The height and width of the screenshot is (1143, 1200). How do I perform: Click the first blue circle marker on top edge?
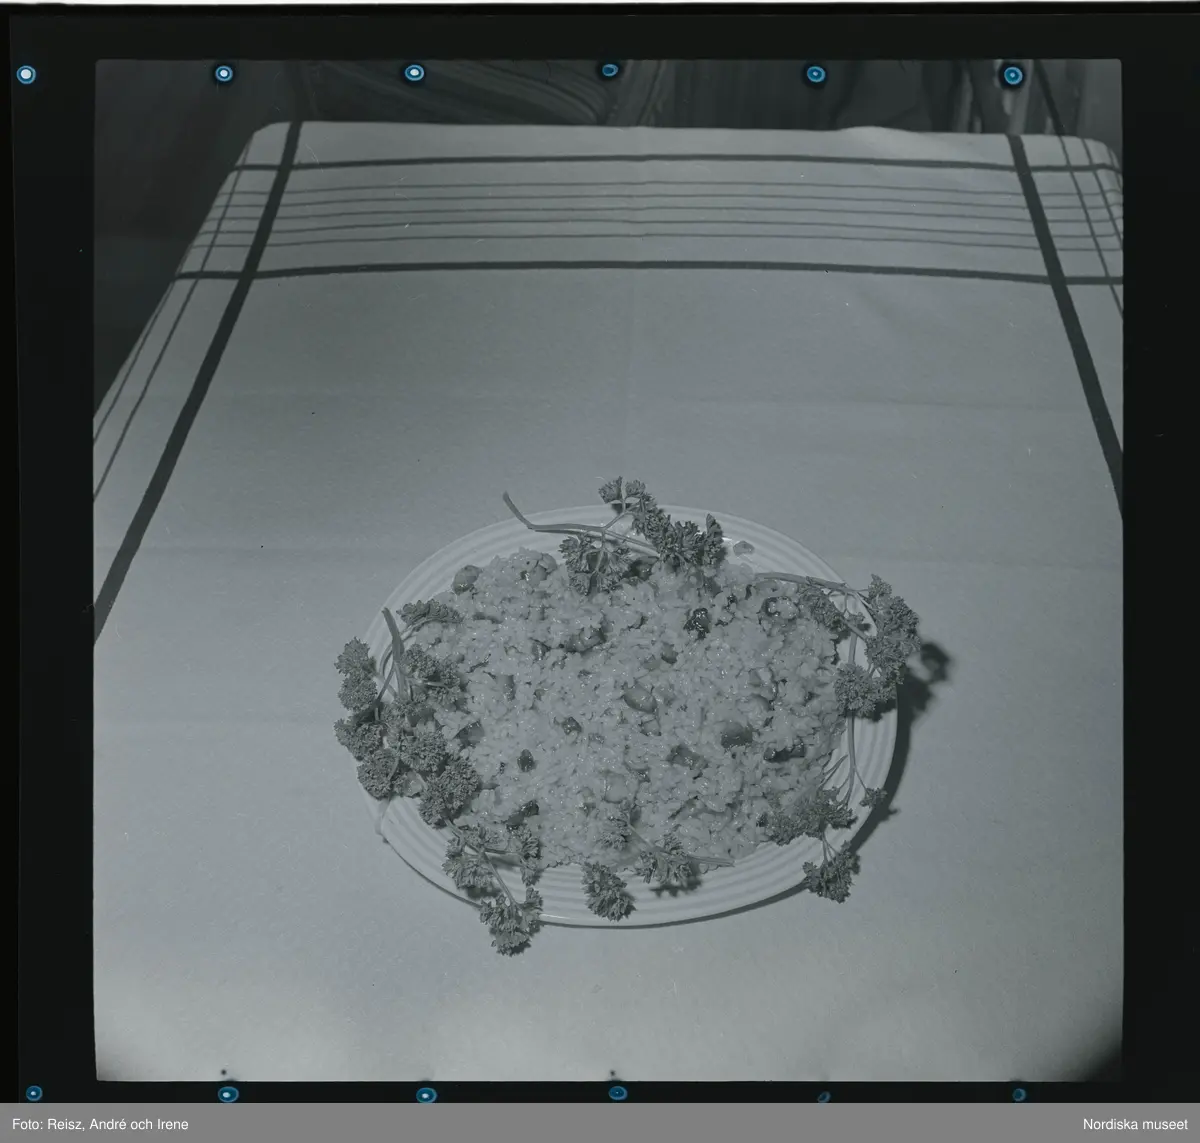(26, 73)
